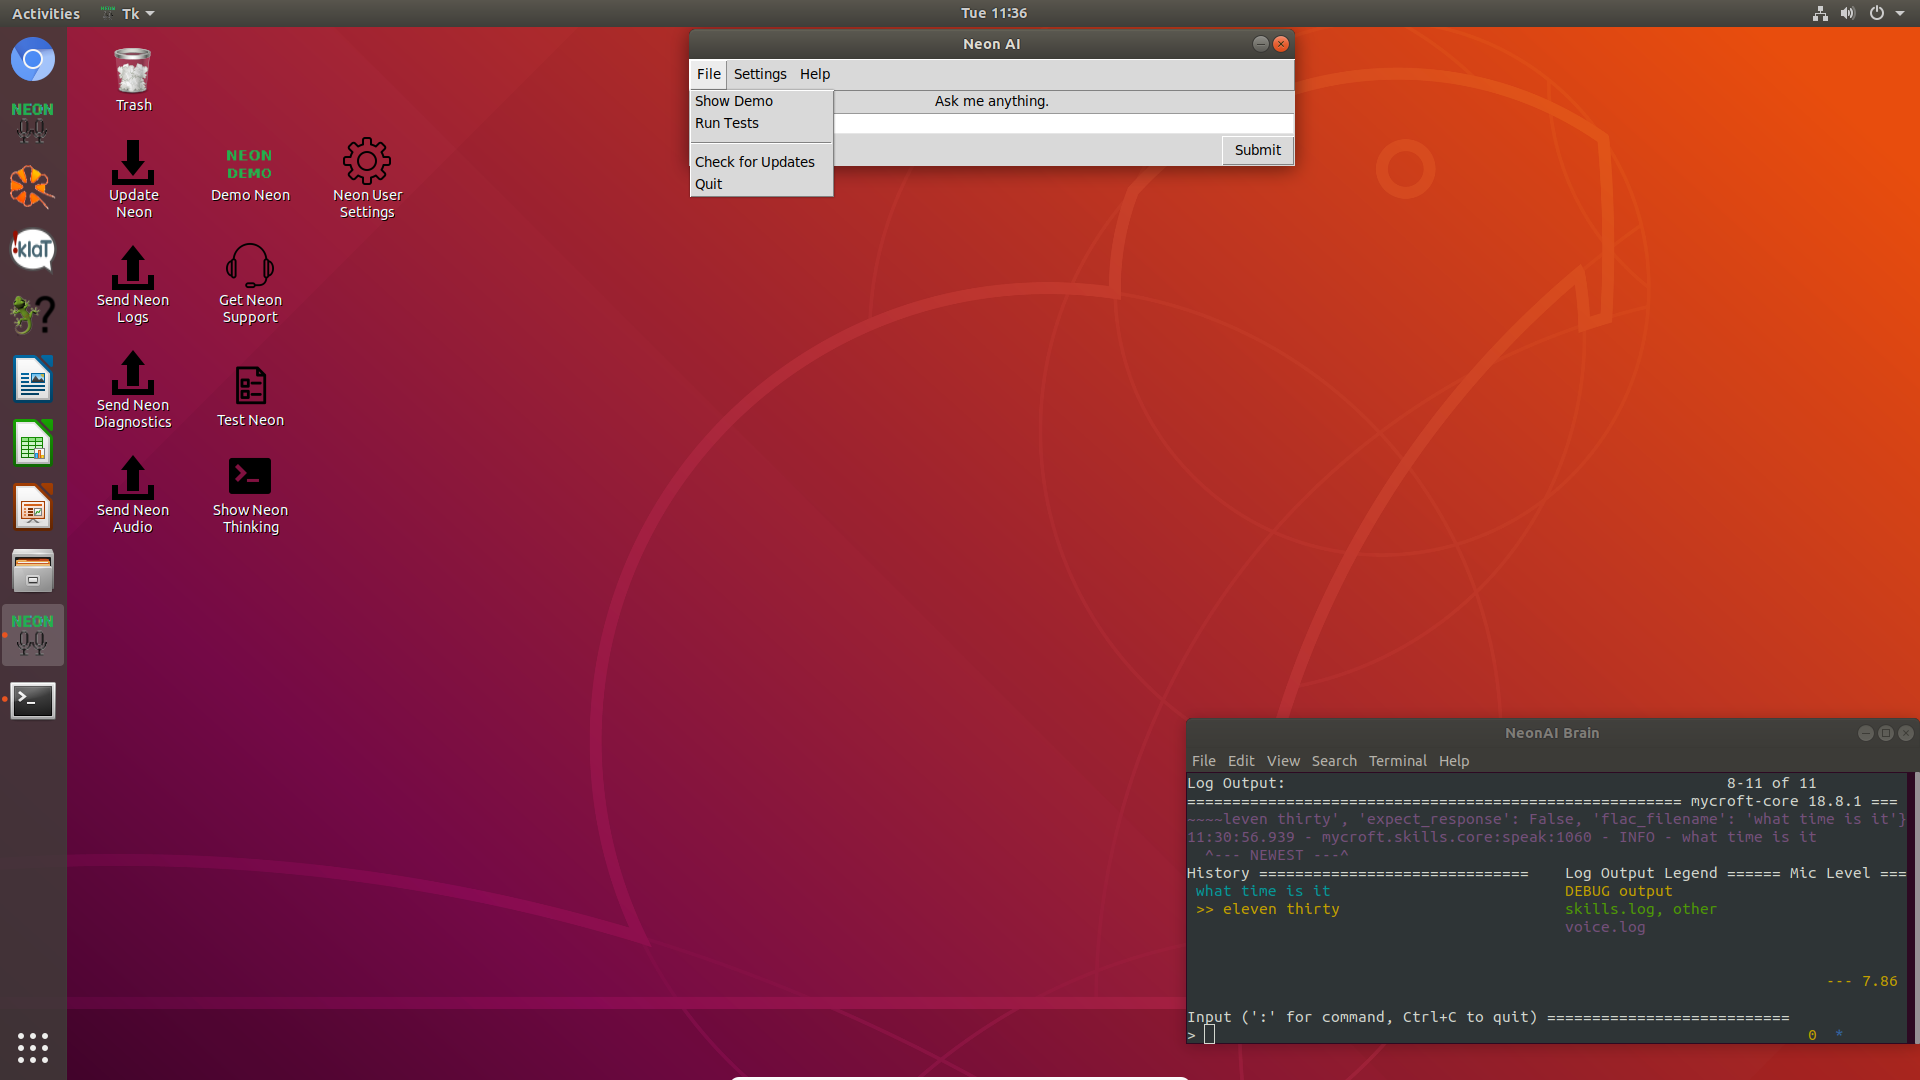Open Edit menu in NeonAI Brain terminal
The height and width of the screenshot is (1080, 1920).
click(x=1241, y=761)
